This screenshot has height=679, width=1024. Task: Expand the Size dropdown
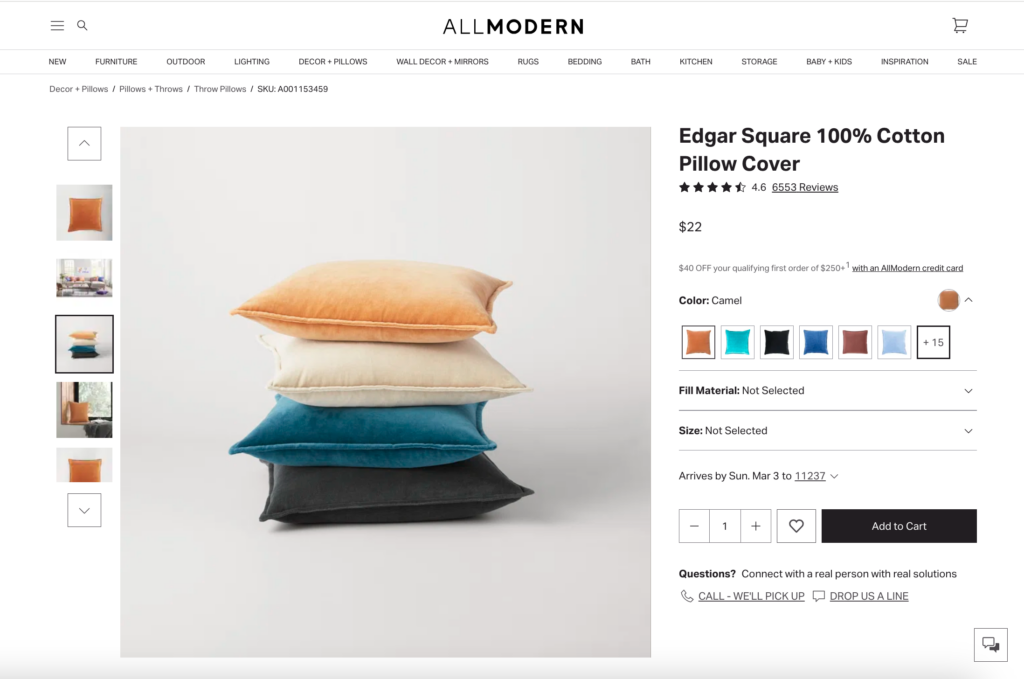tap(827, 431)
